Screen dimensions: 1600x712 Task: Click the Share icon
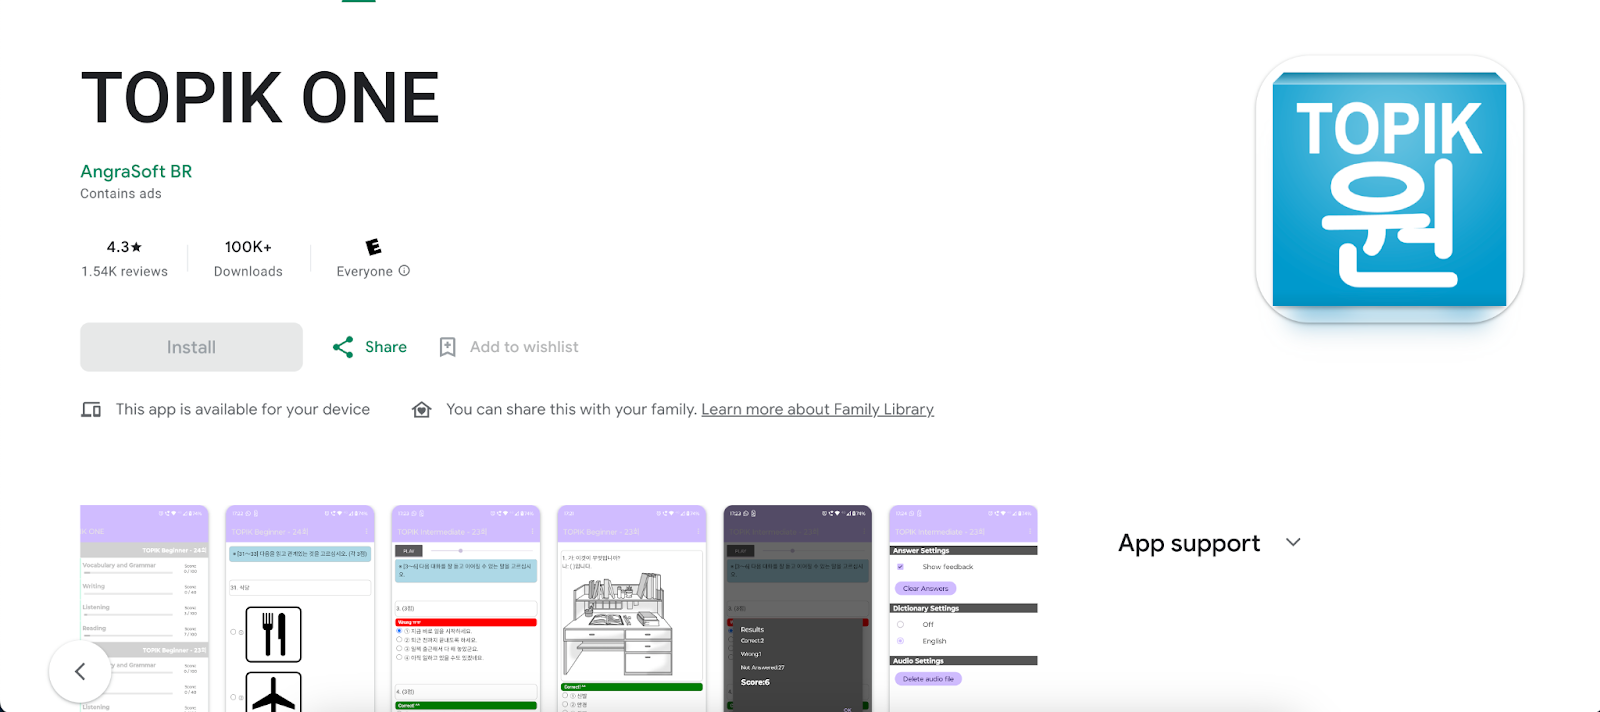(x=343, y=347)
